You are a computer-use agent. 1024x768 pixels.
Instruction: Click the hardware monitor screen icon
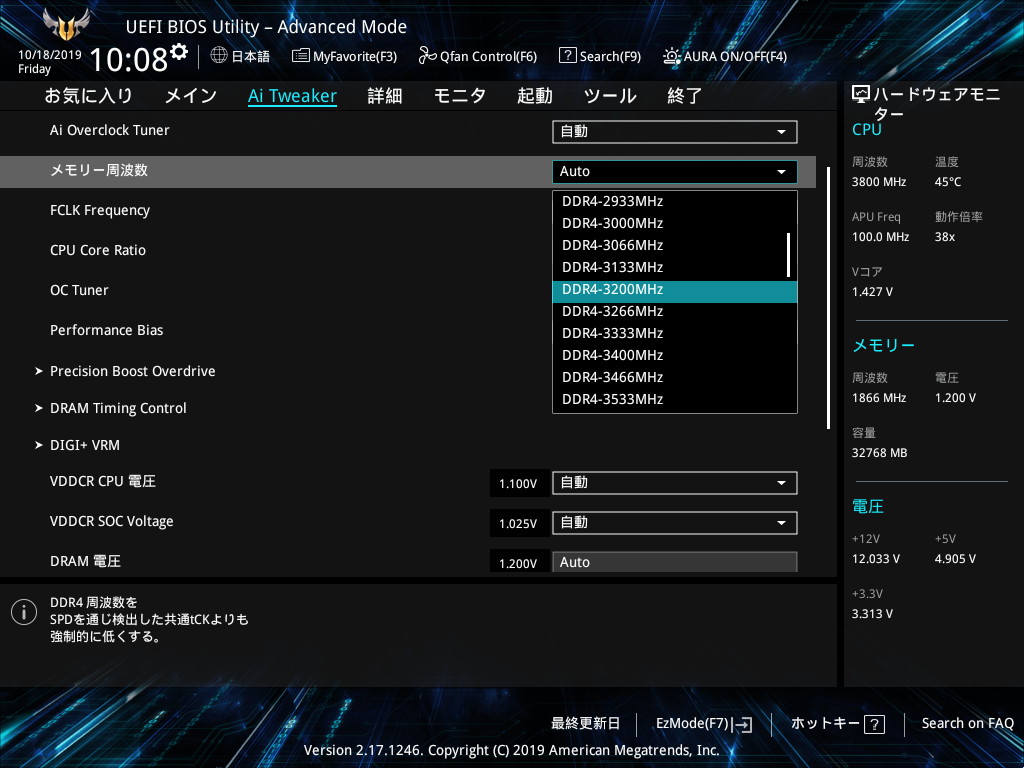(861, 95)
